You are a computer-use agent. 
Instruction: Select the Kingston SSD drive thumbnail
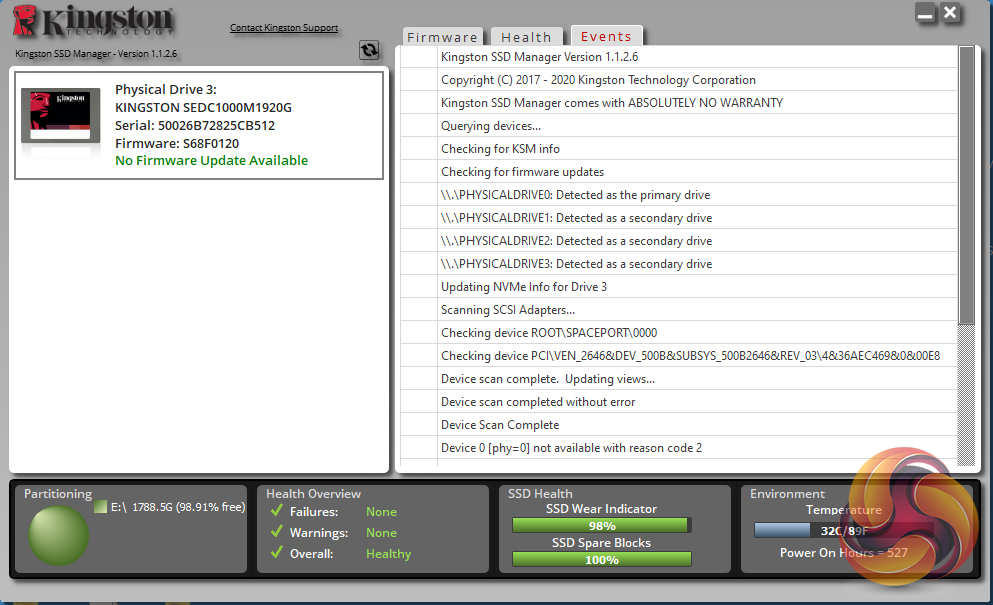click(61, 116)
